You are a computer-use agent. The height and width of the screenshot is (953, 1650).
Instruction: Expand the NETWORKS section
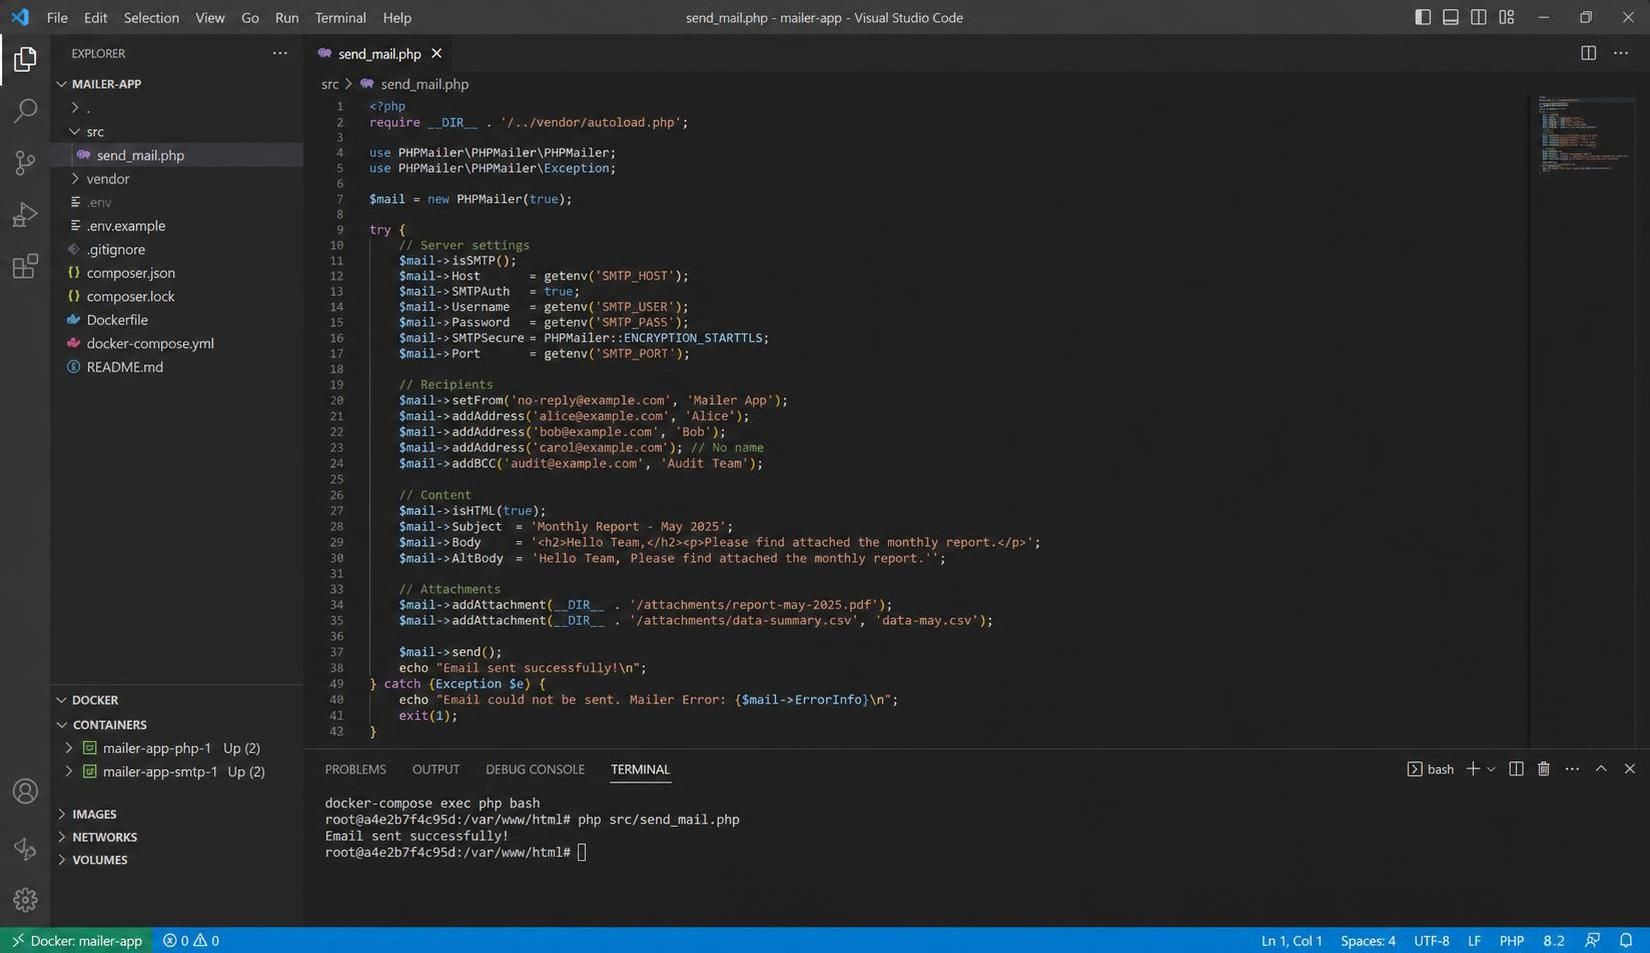177,837
